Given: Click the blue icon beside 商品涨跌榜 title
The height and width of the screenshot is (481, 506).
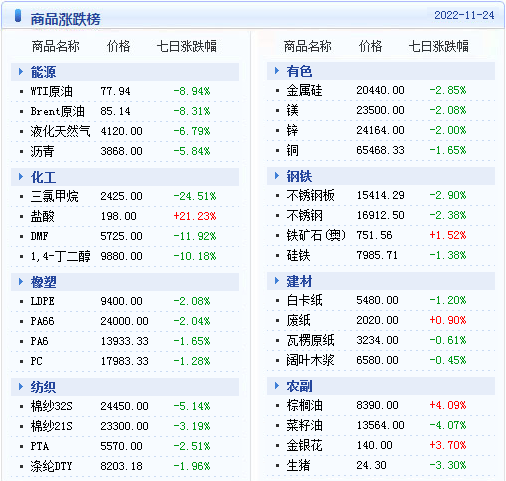Looking at the screenshot, I should pyautogui.click(x=18, y=16).
